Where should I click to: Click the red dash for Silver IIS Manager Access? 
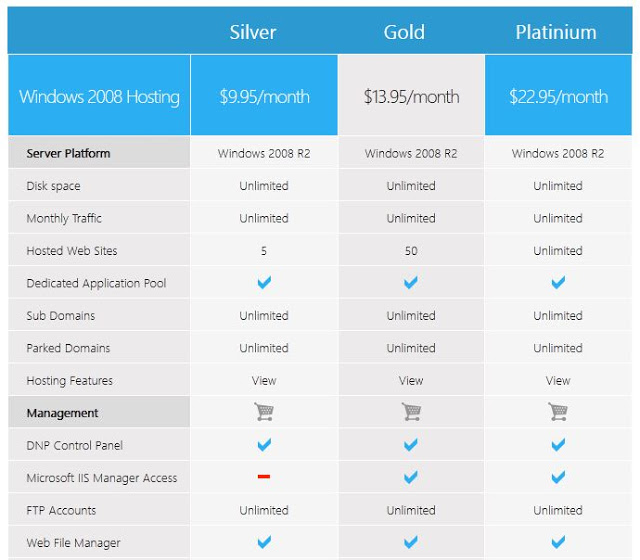coord(264,476)
